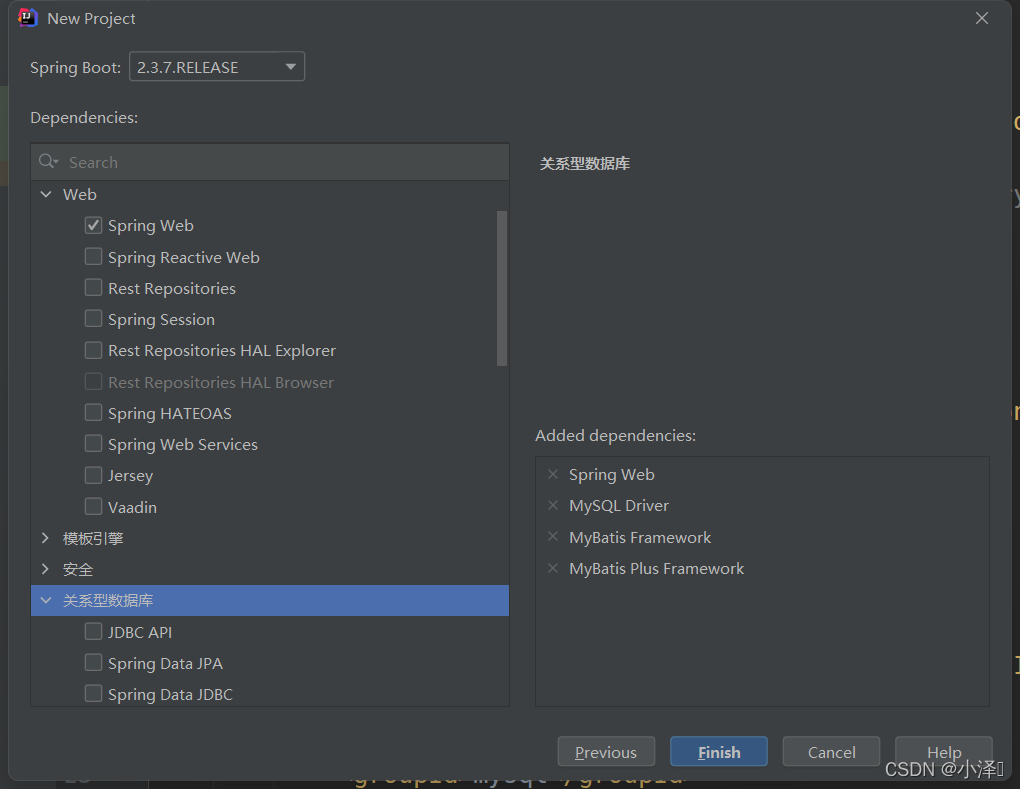Image resolution: width=1020 pixels, height=789 pixels.
Task: Select the 模板引擎 tree row label
Action: click(93, 539)
